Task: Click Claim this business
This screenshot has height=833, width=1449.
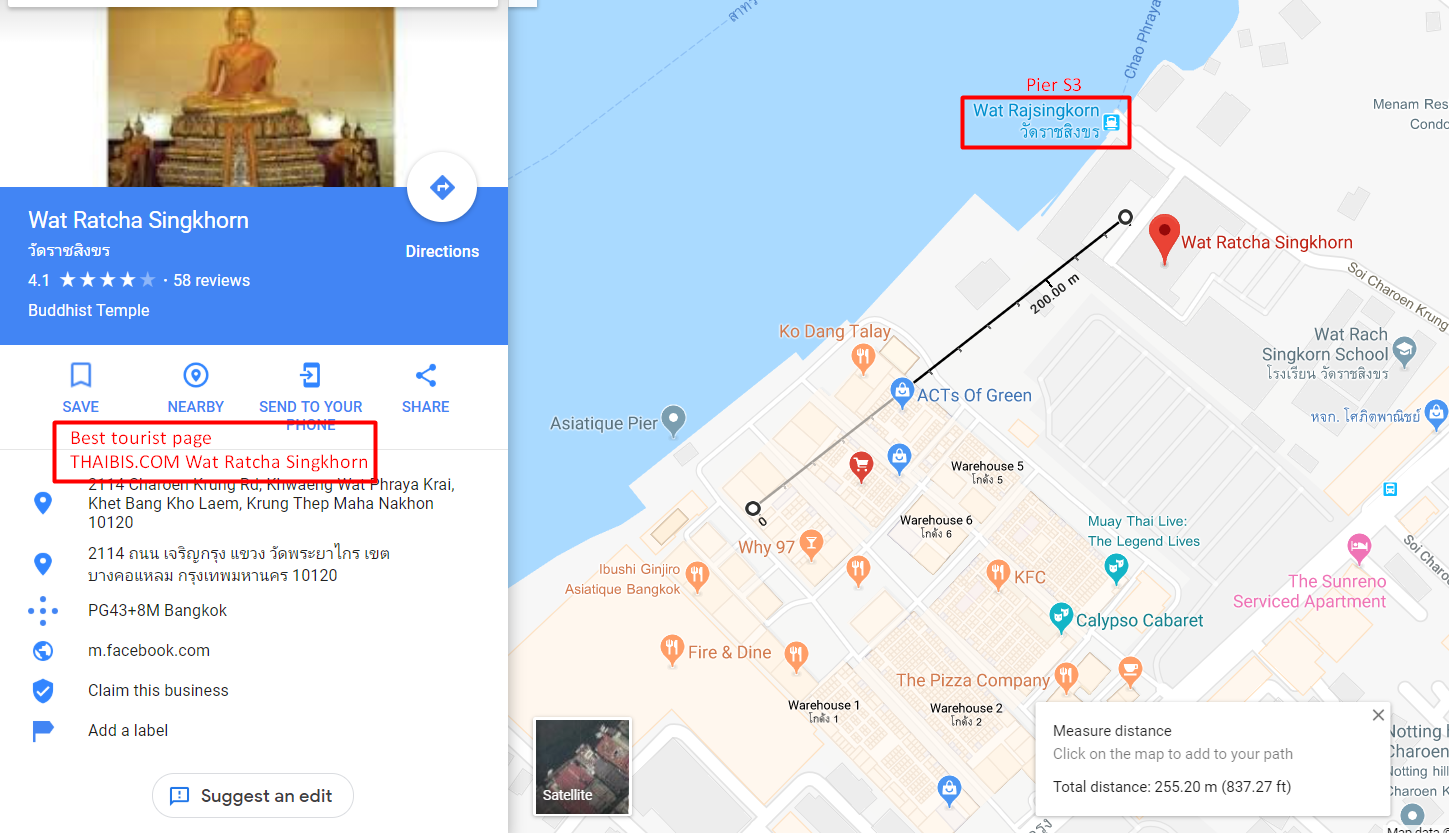Action: pyautogui.click(x=158, y=690)
